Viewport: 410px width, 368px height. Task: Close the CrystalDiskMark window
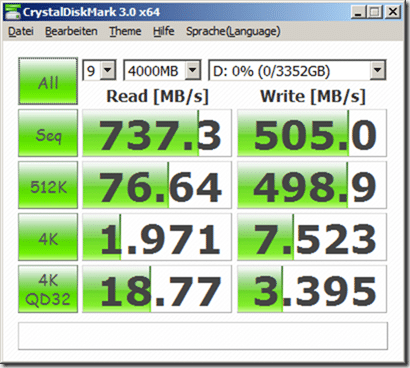click(393, 12)
